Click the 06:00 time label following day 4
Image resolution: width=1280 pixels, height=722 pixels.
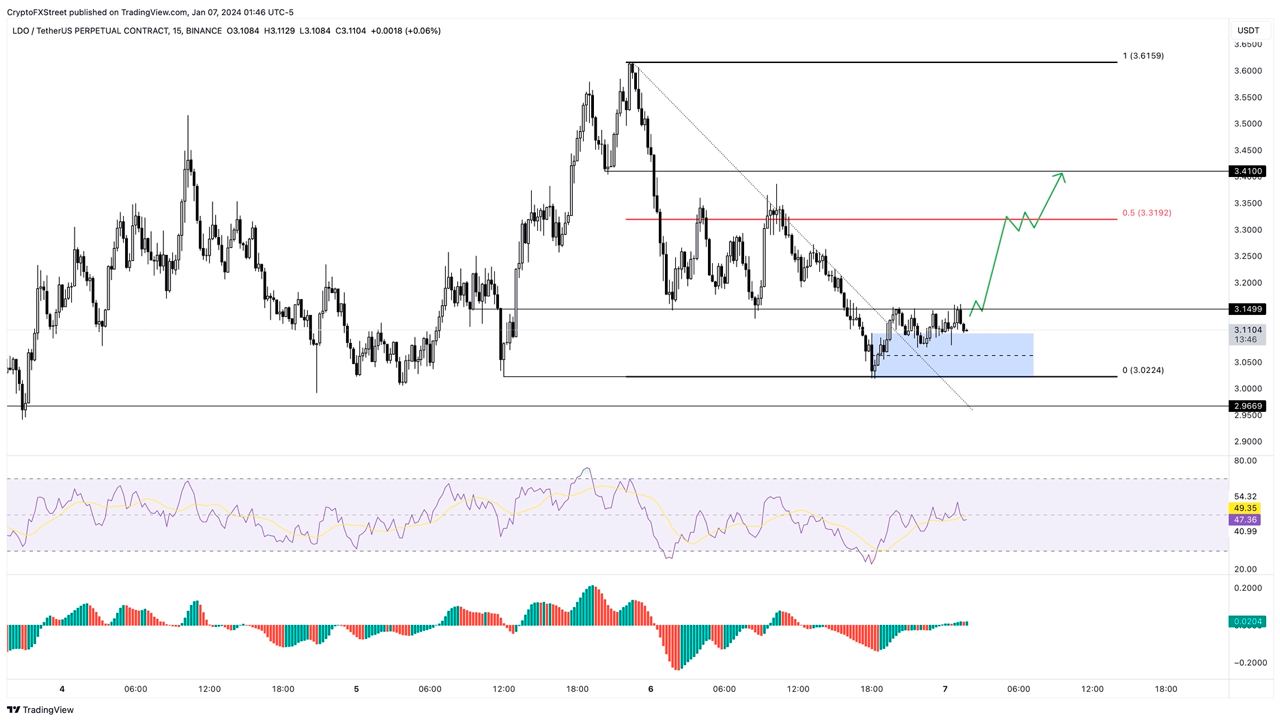tap(136, 689)
